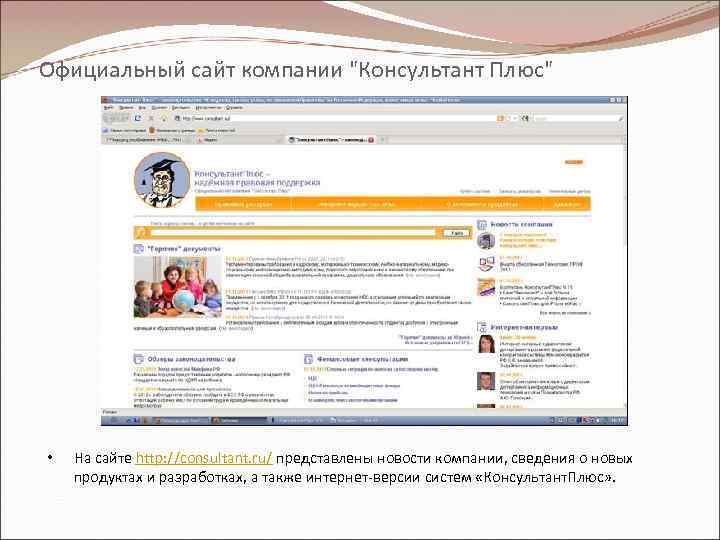
Task: Open the Вид menu
Action: [142, 107]
